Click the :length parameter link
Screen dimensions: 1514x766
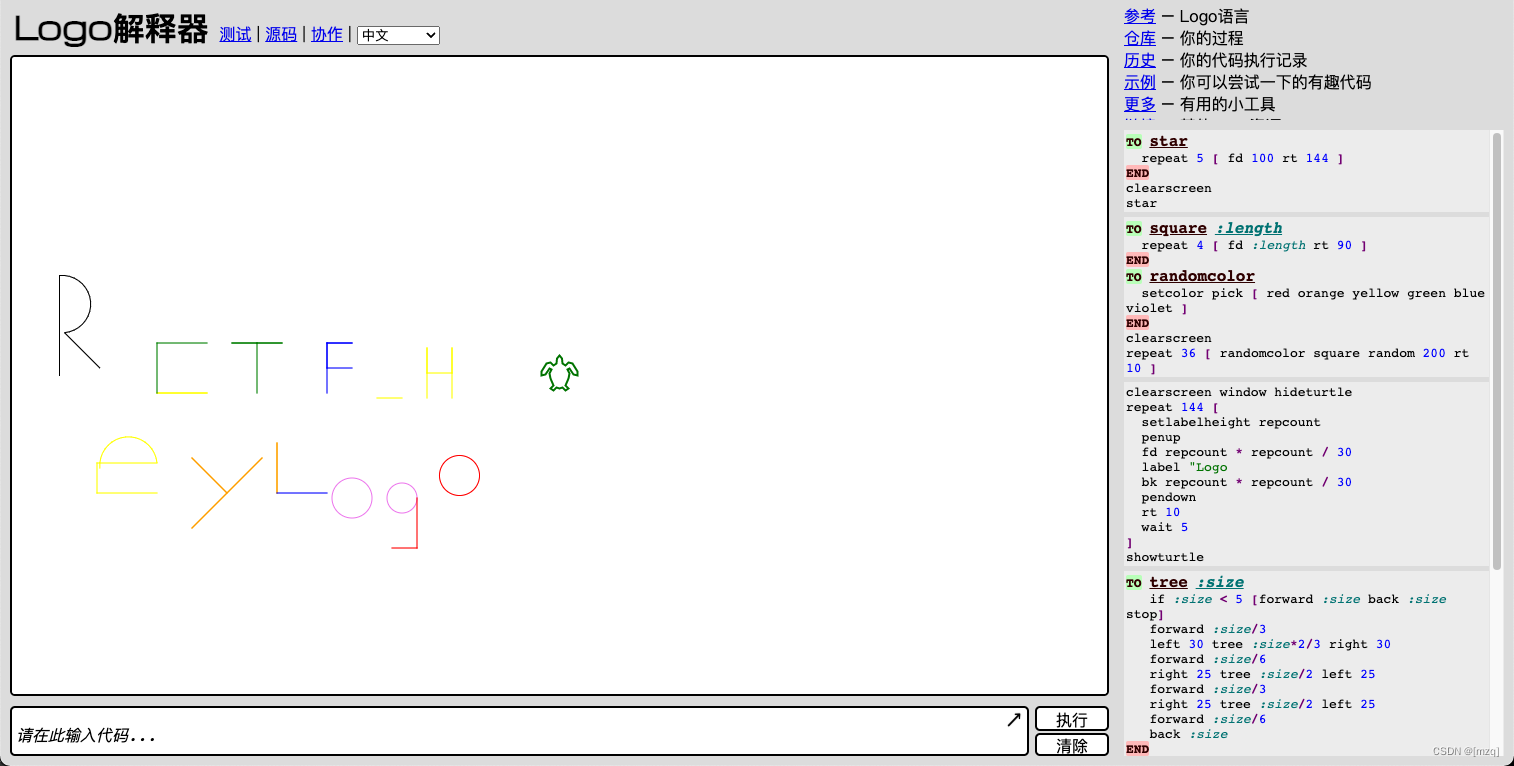pyautogui.click(x=1248, y=228)
